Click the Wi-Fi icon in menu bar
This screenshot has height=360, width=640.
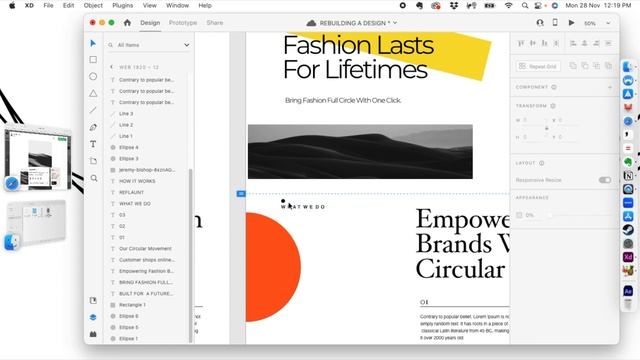[509, 5]
